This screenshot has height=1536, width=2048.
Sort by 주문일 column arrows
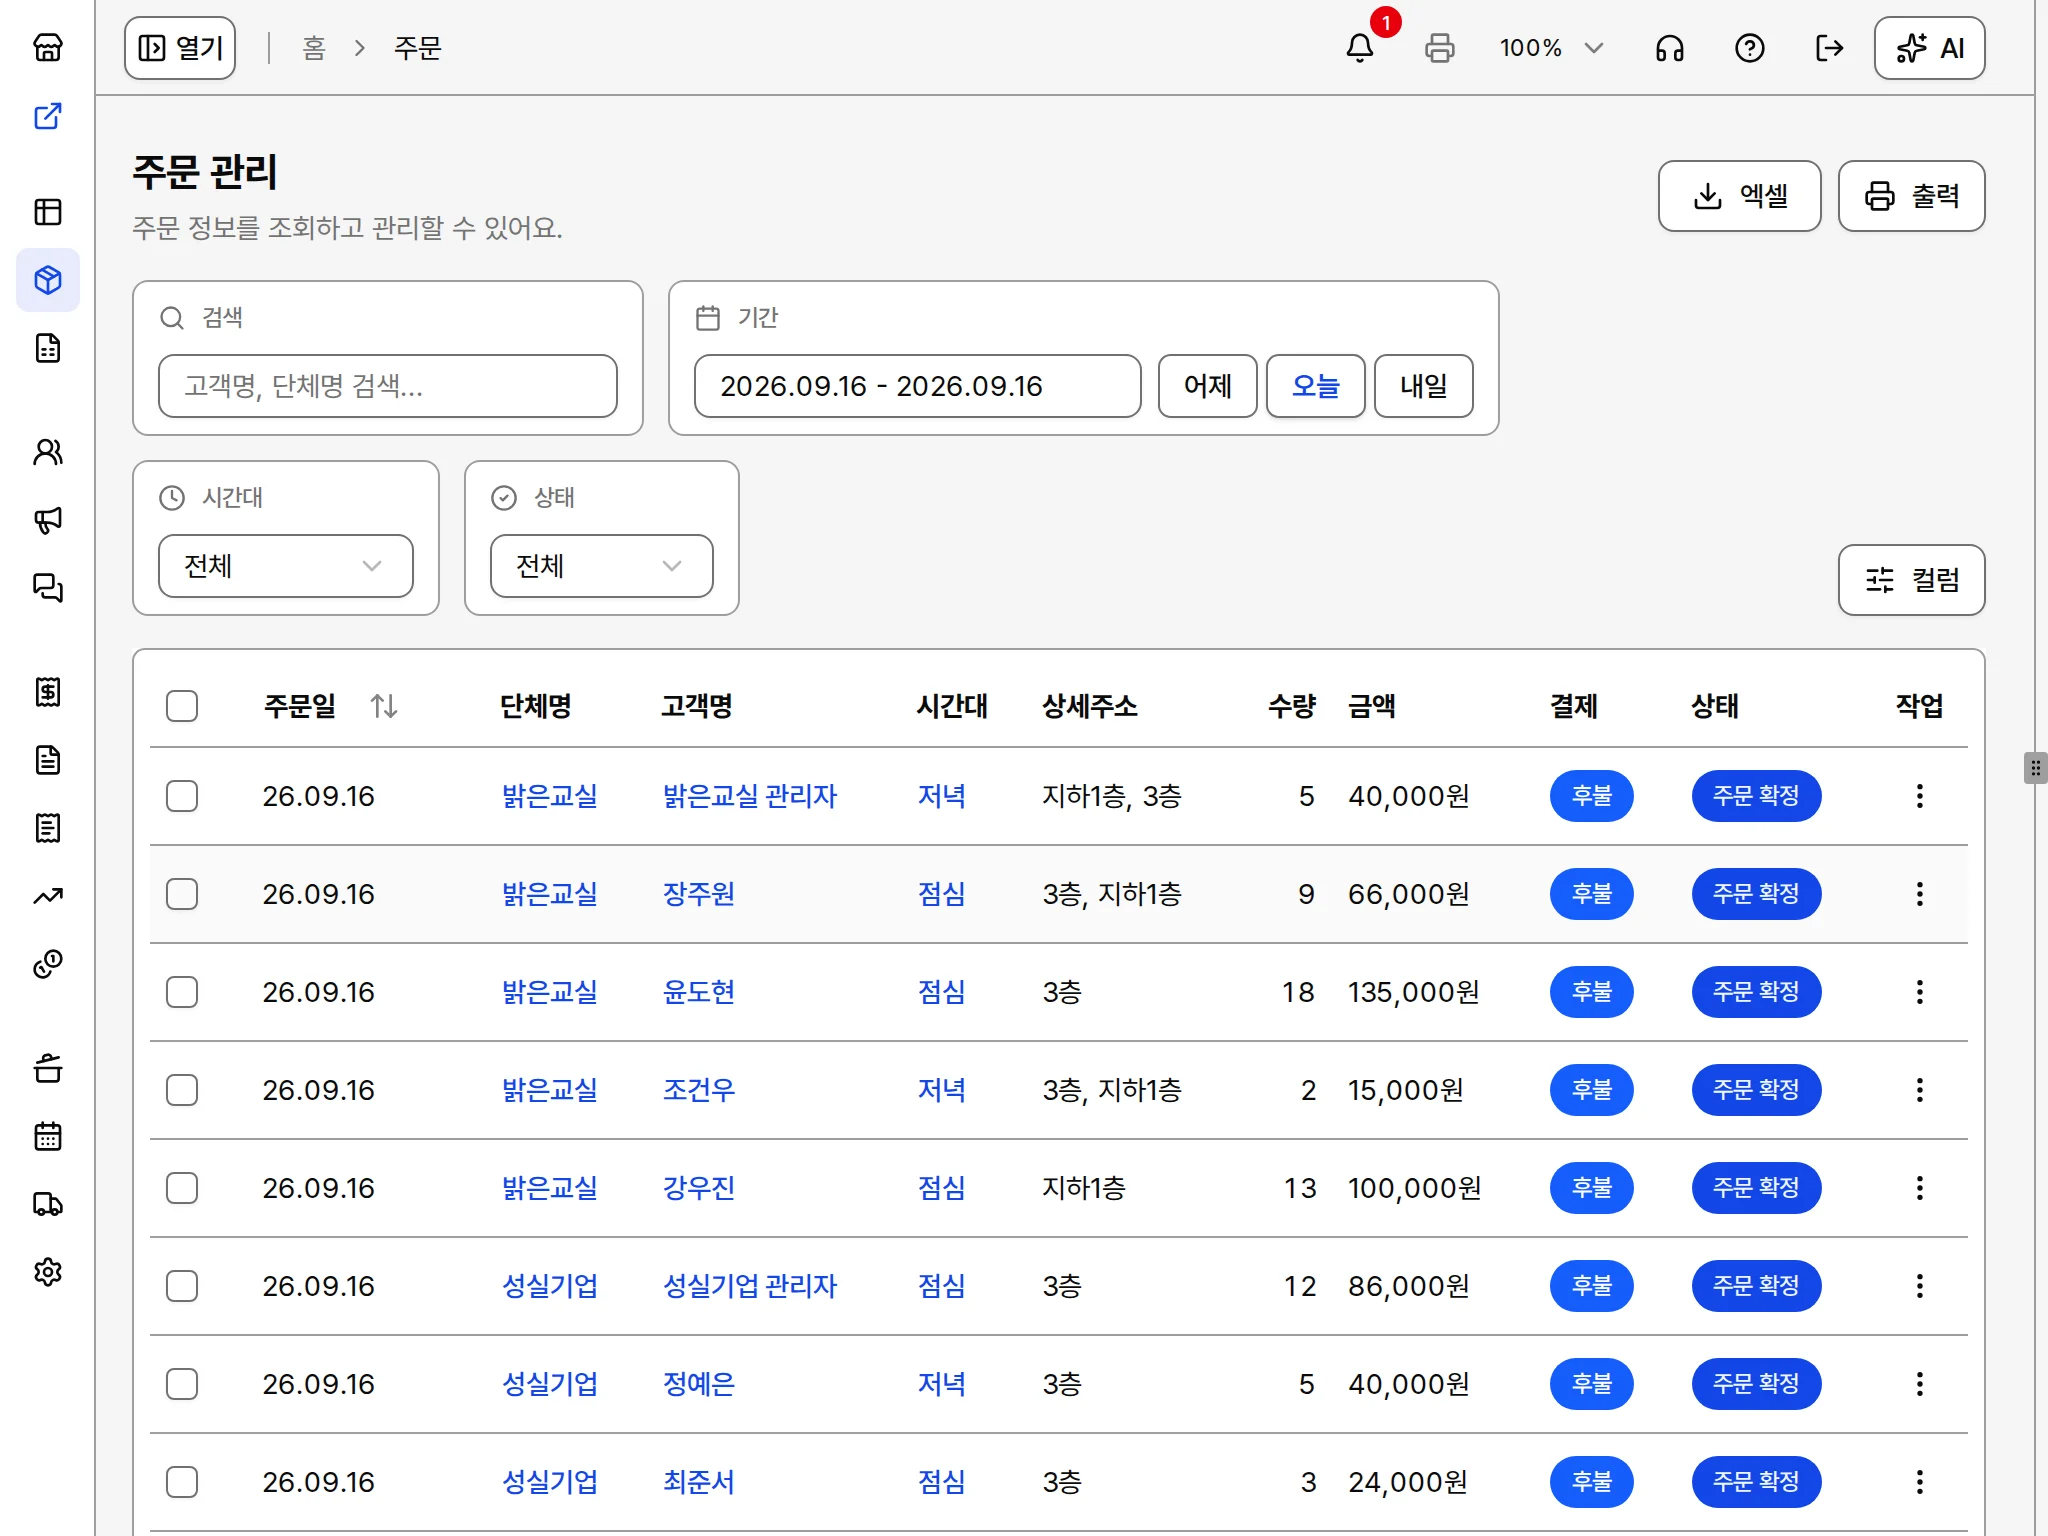point(384,706)
